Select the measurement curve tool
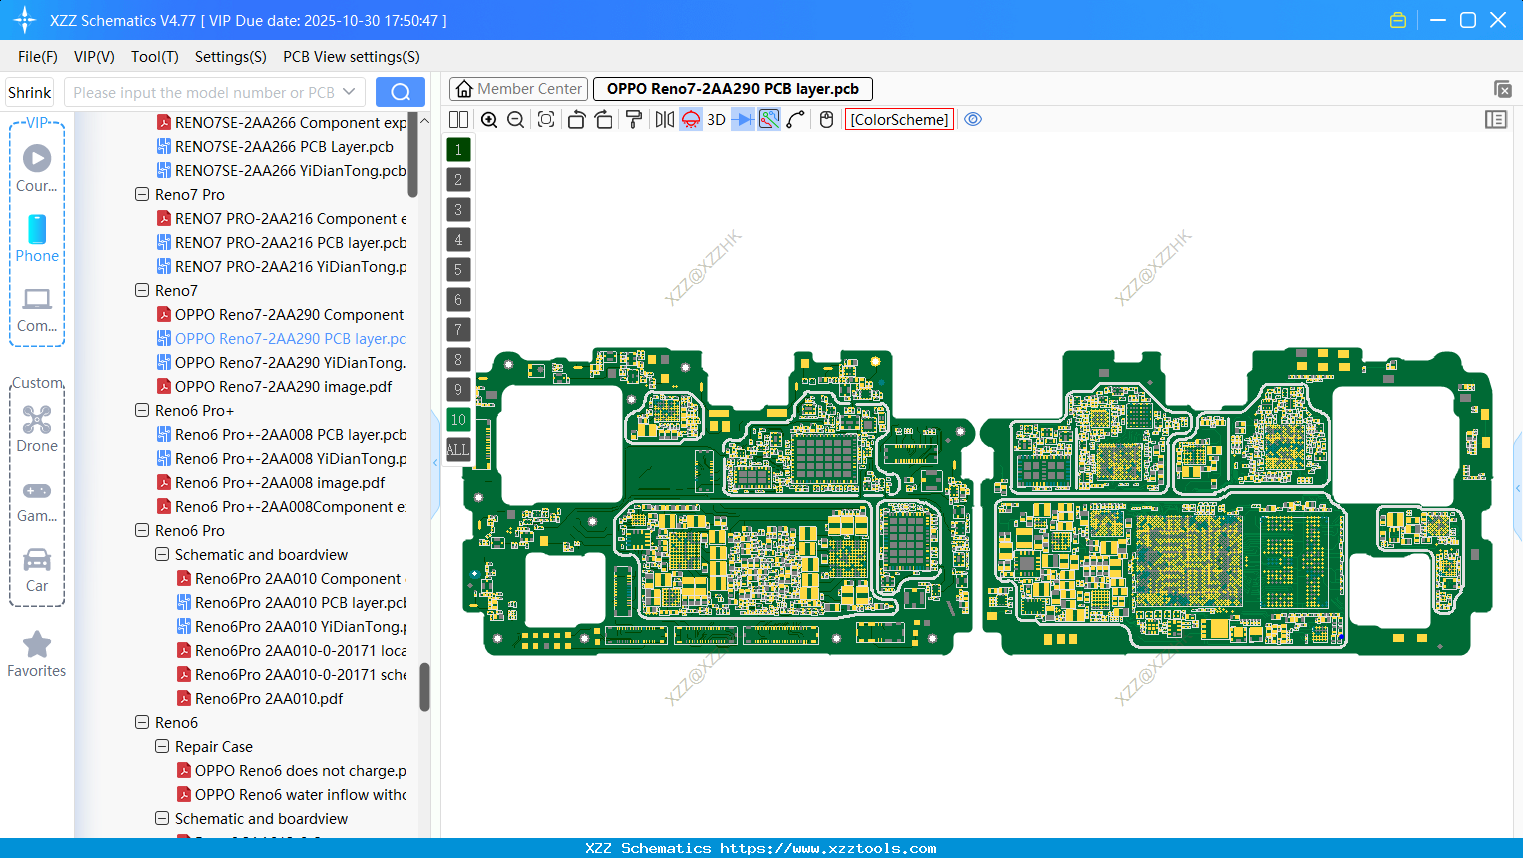 pos(797,119)
